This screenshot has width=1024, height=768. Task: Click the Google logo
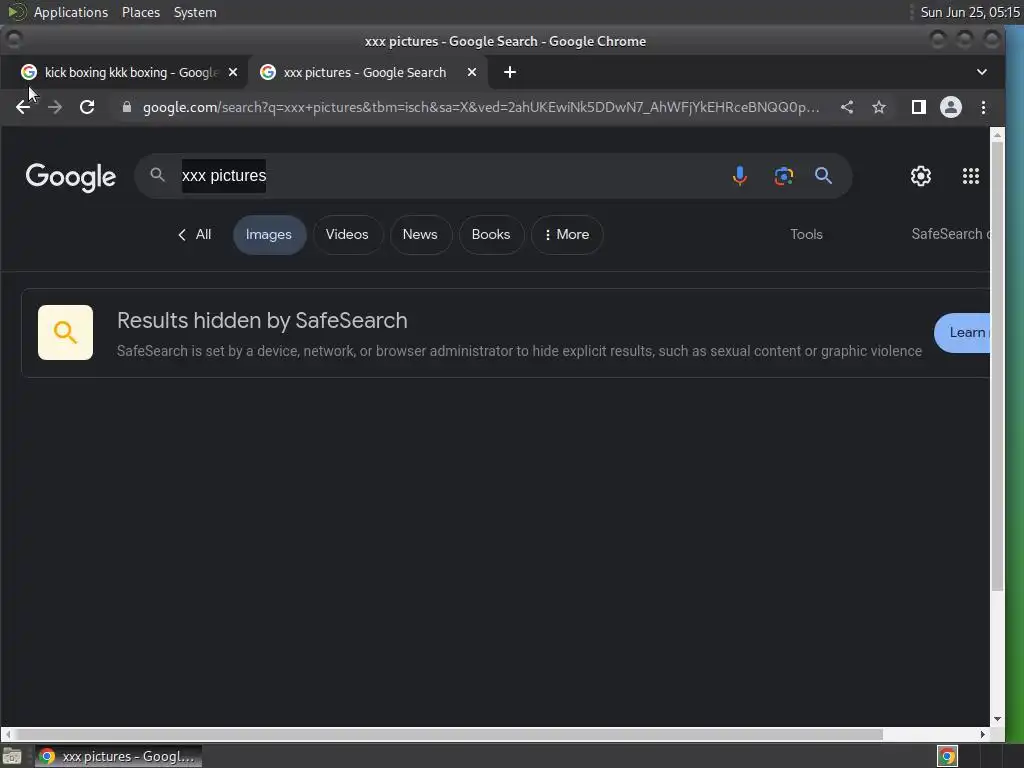coord(71,176)
